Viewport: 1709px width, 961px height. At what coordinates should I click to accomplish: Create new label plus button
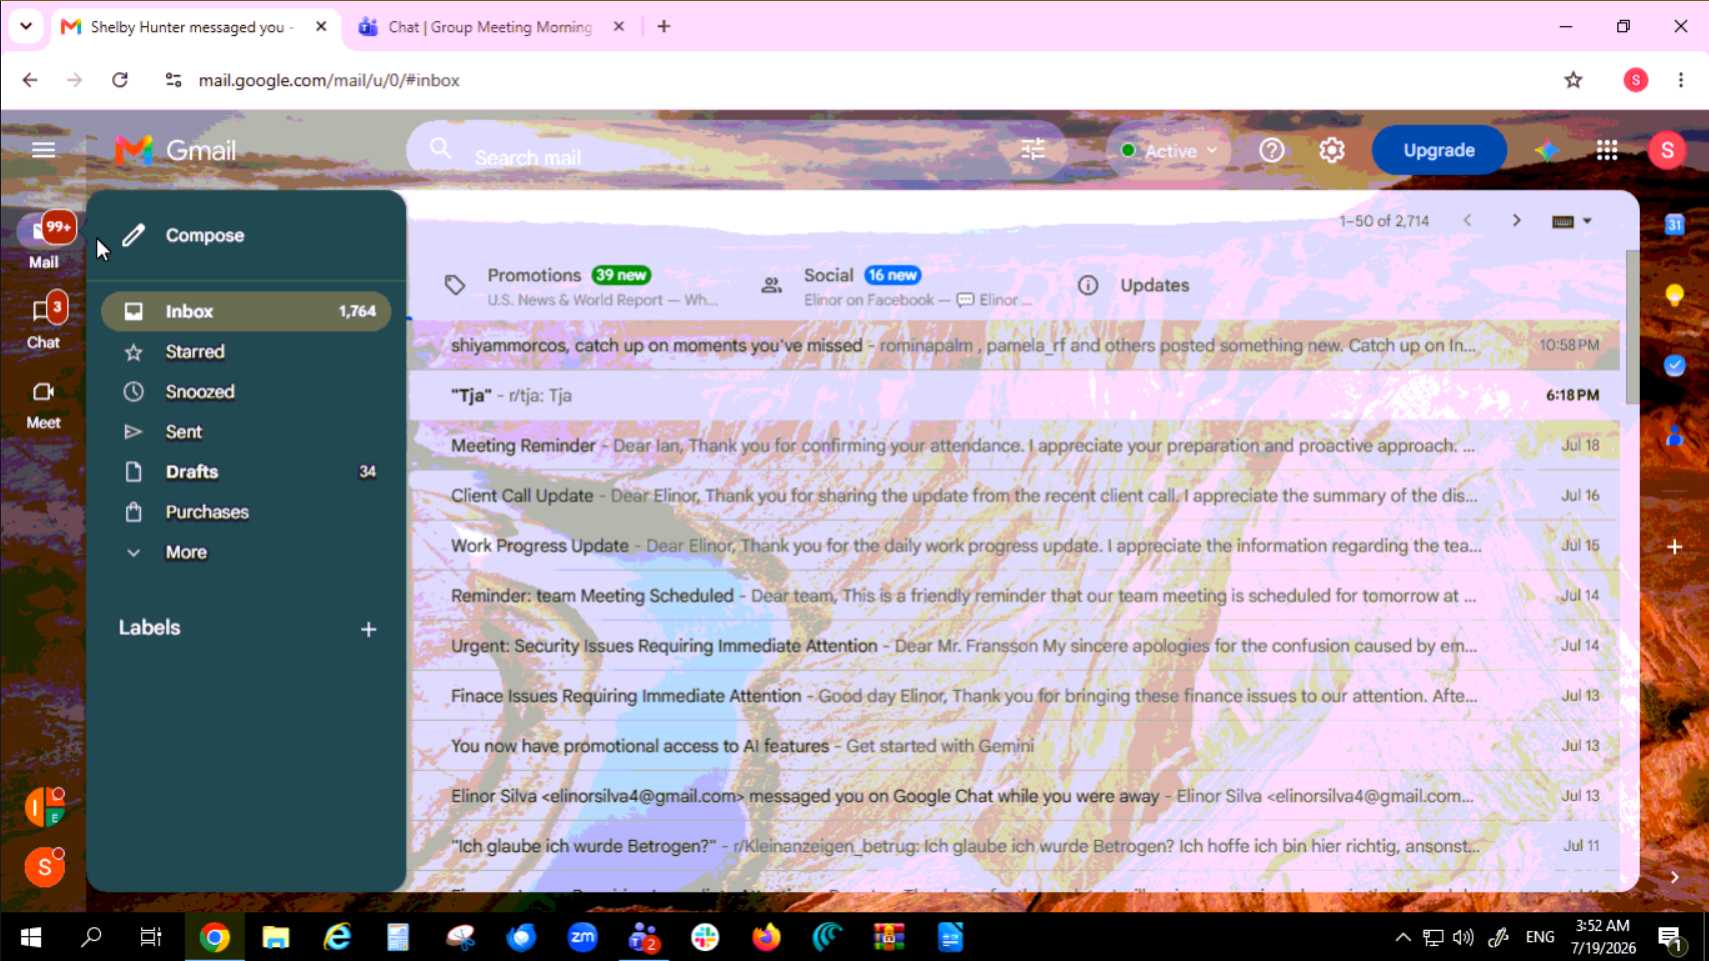[368, 629]
